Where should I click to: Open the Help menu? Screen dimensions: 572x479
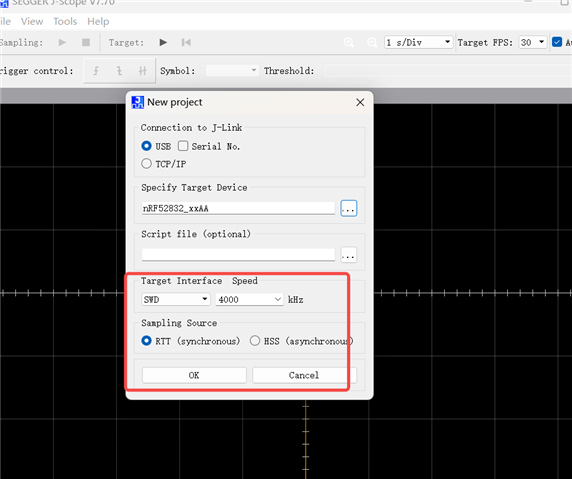click(98, 22)
